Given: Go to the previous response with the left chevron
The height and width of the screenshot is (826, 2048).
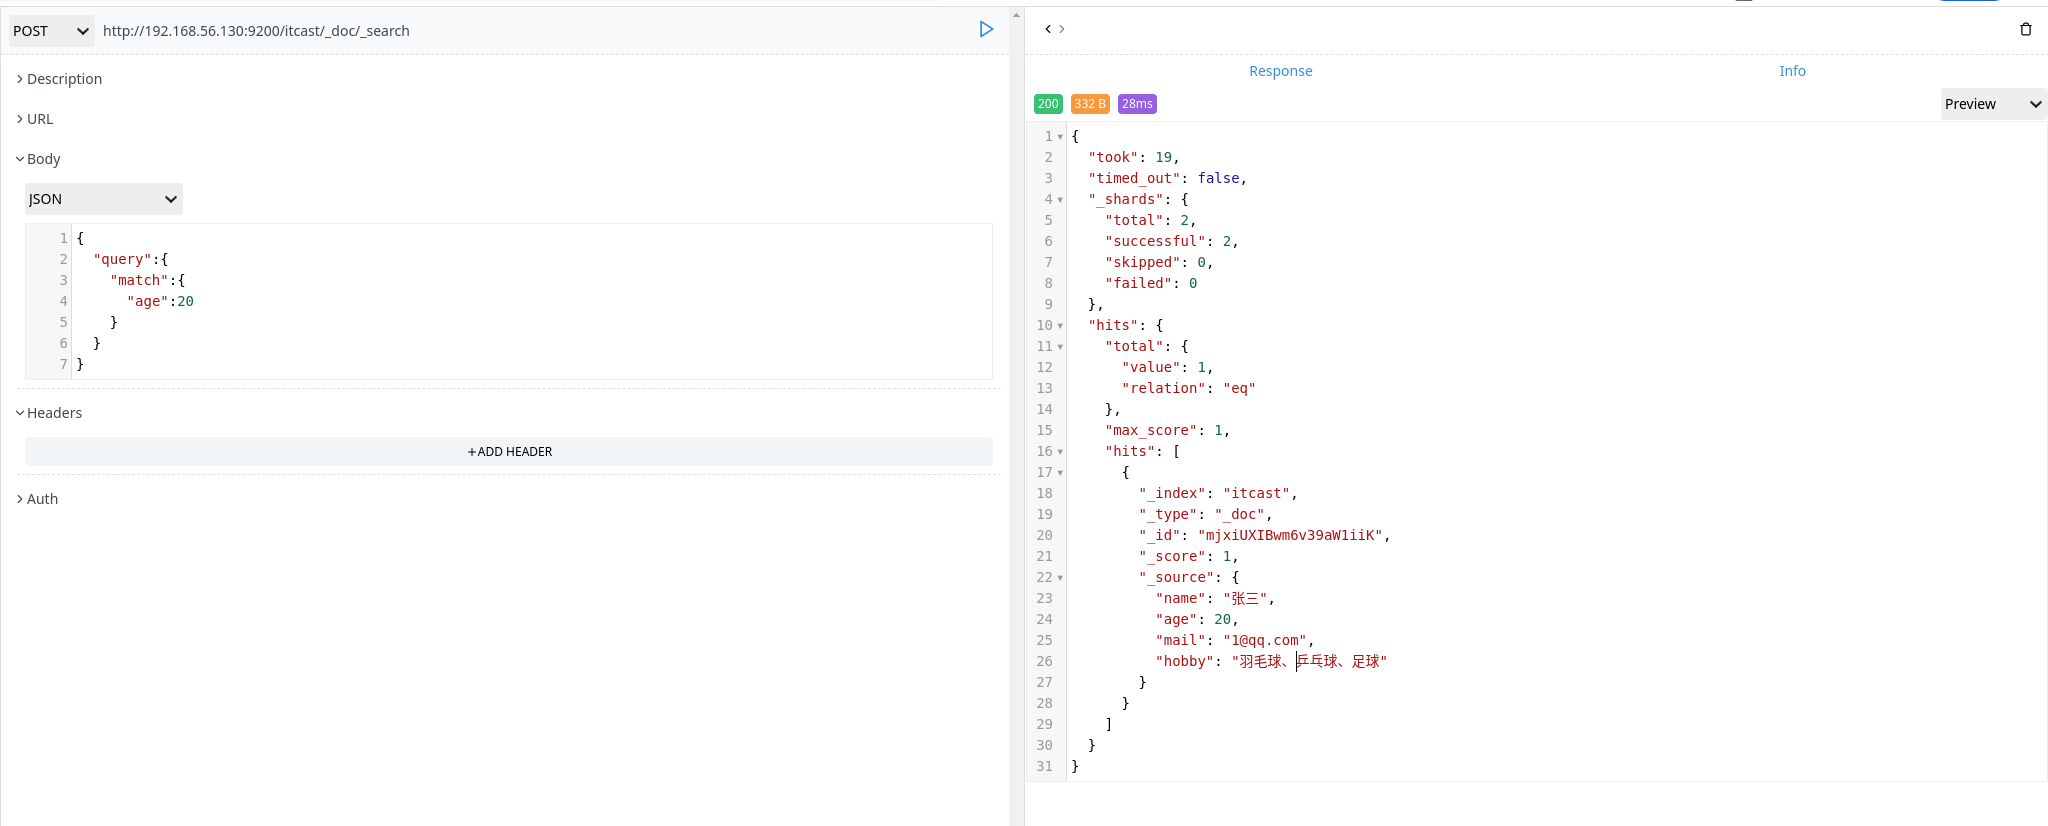Looking at the screenshot, I should point(1047,29).
